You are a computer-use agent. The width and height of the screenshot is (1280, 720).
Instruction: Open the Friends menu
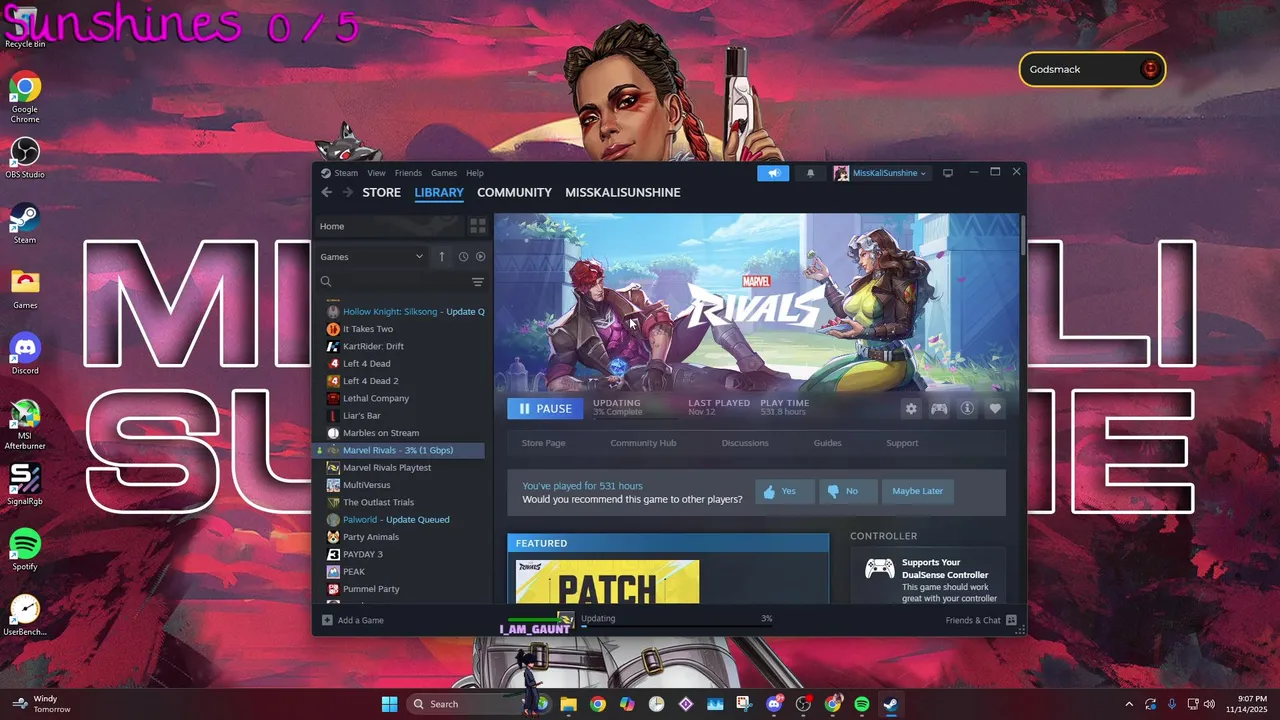click(x=408, y=173)
